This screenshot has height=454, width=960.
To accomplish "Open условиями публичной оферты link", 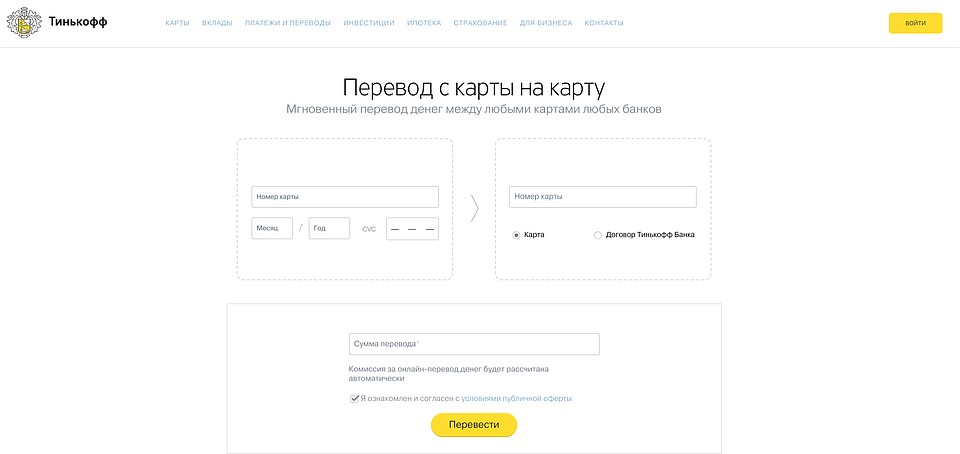I will (x=517, y=398).
